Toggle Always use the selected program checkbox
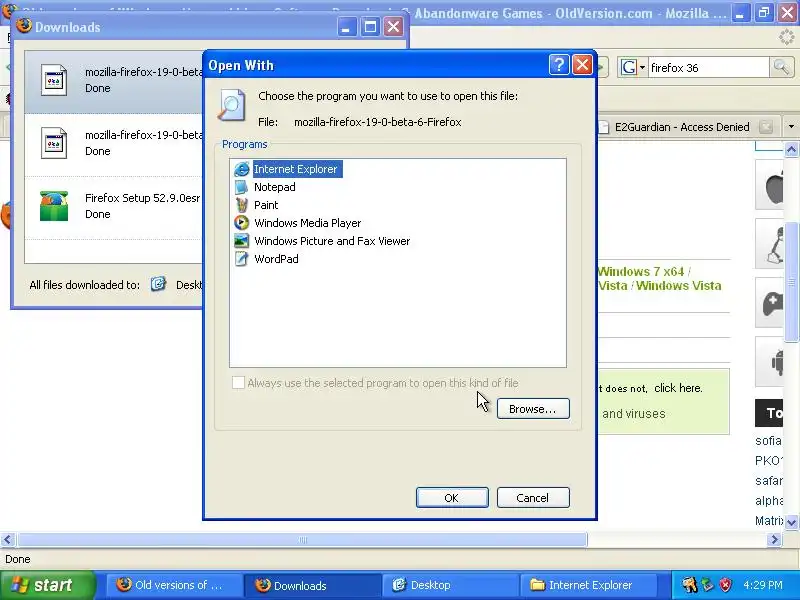800x600 pixels. coord(238,383)
